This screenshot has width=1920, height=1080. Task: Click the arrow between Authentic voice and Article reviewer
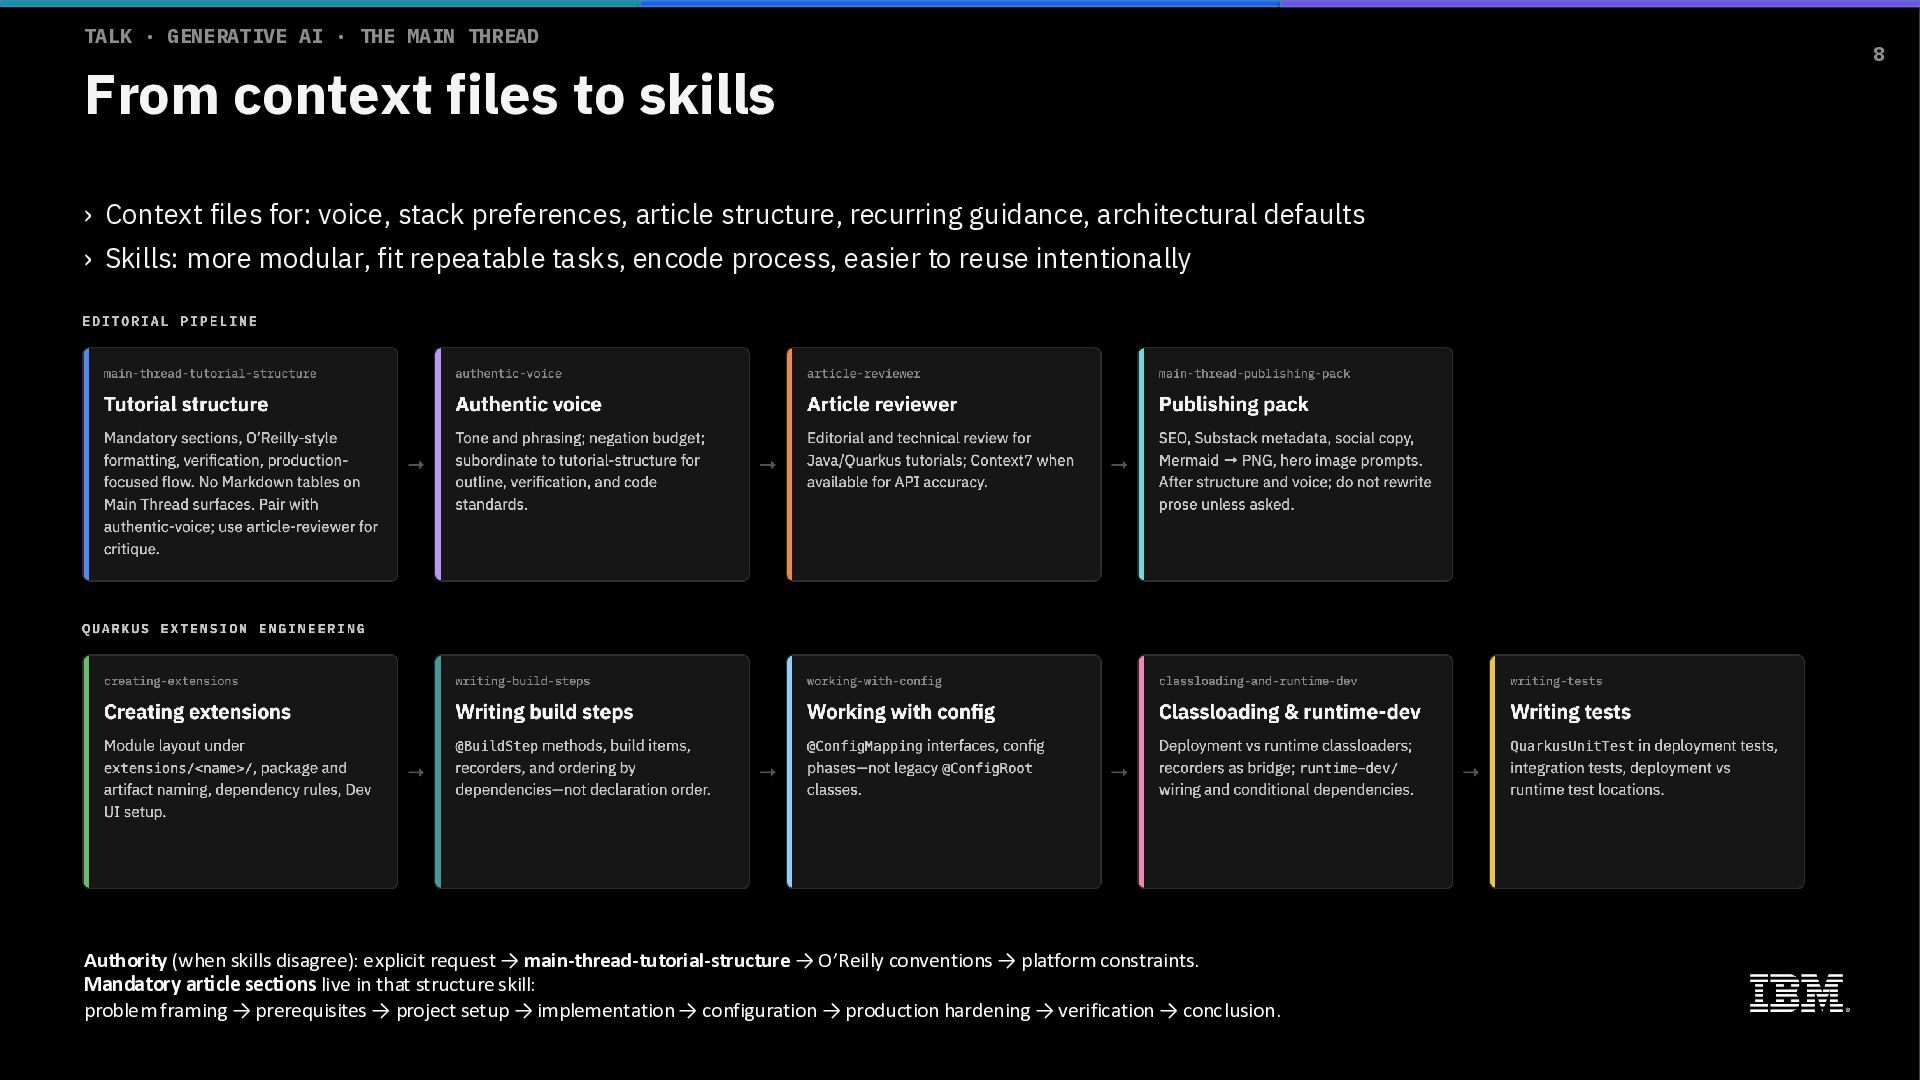[768, 465]
